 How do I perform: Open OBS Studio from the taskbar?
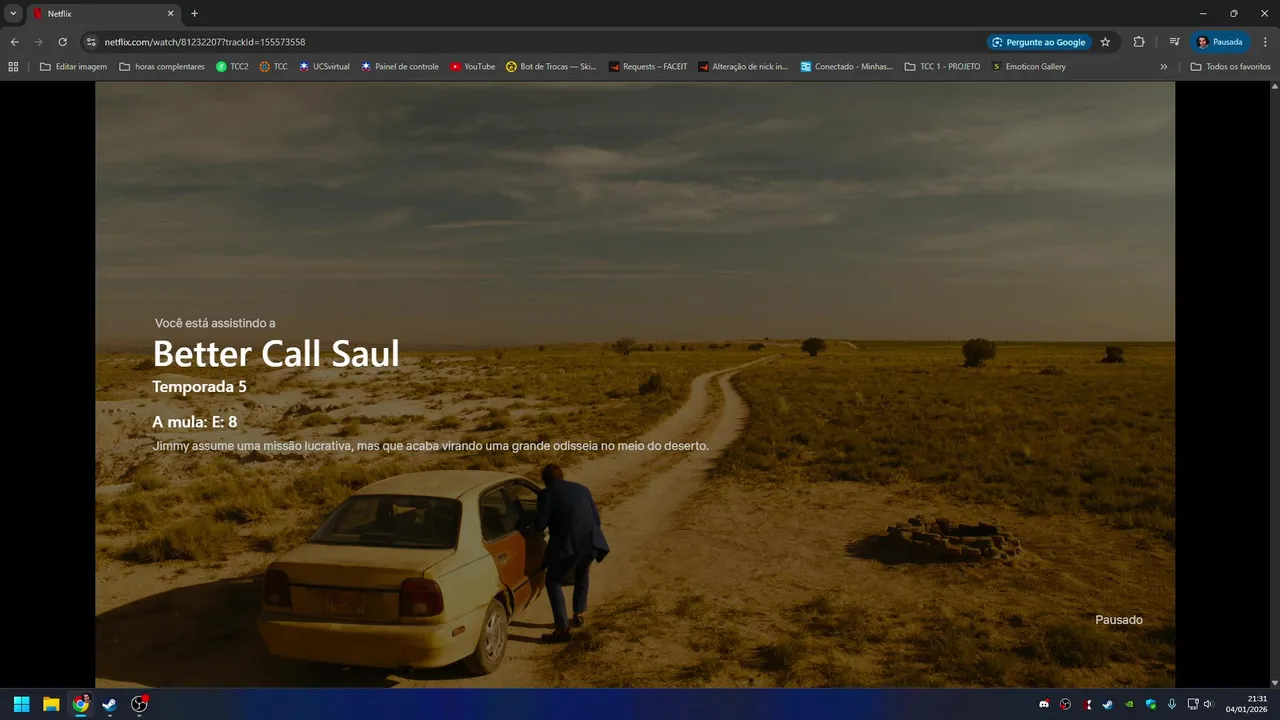point(139,704)
